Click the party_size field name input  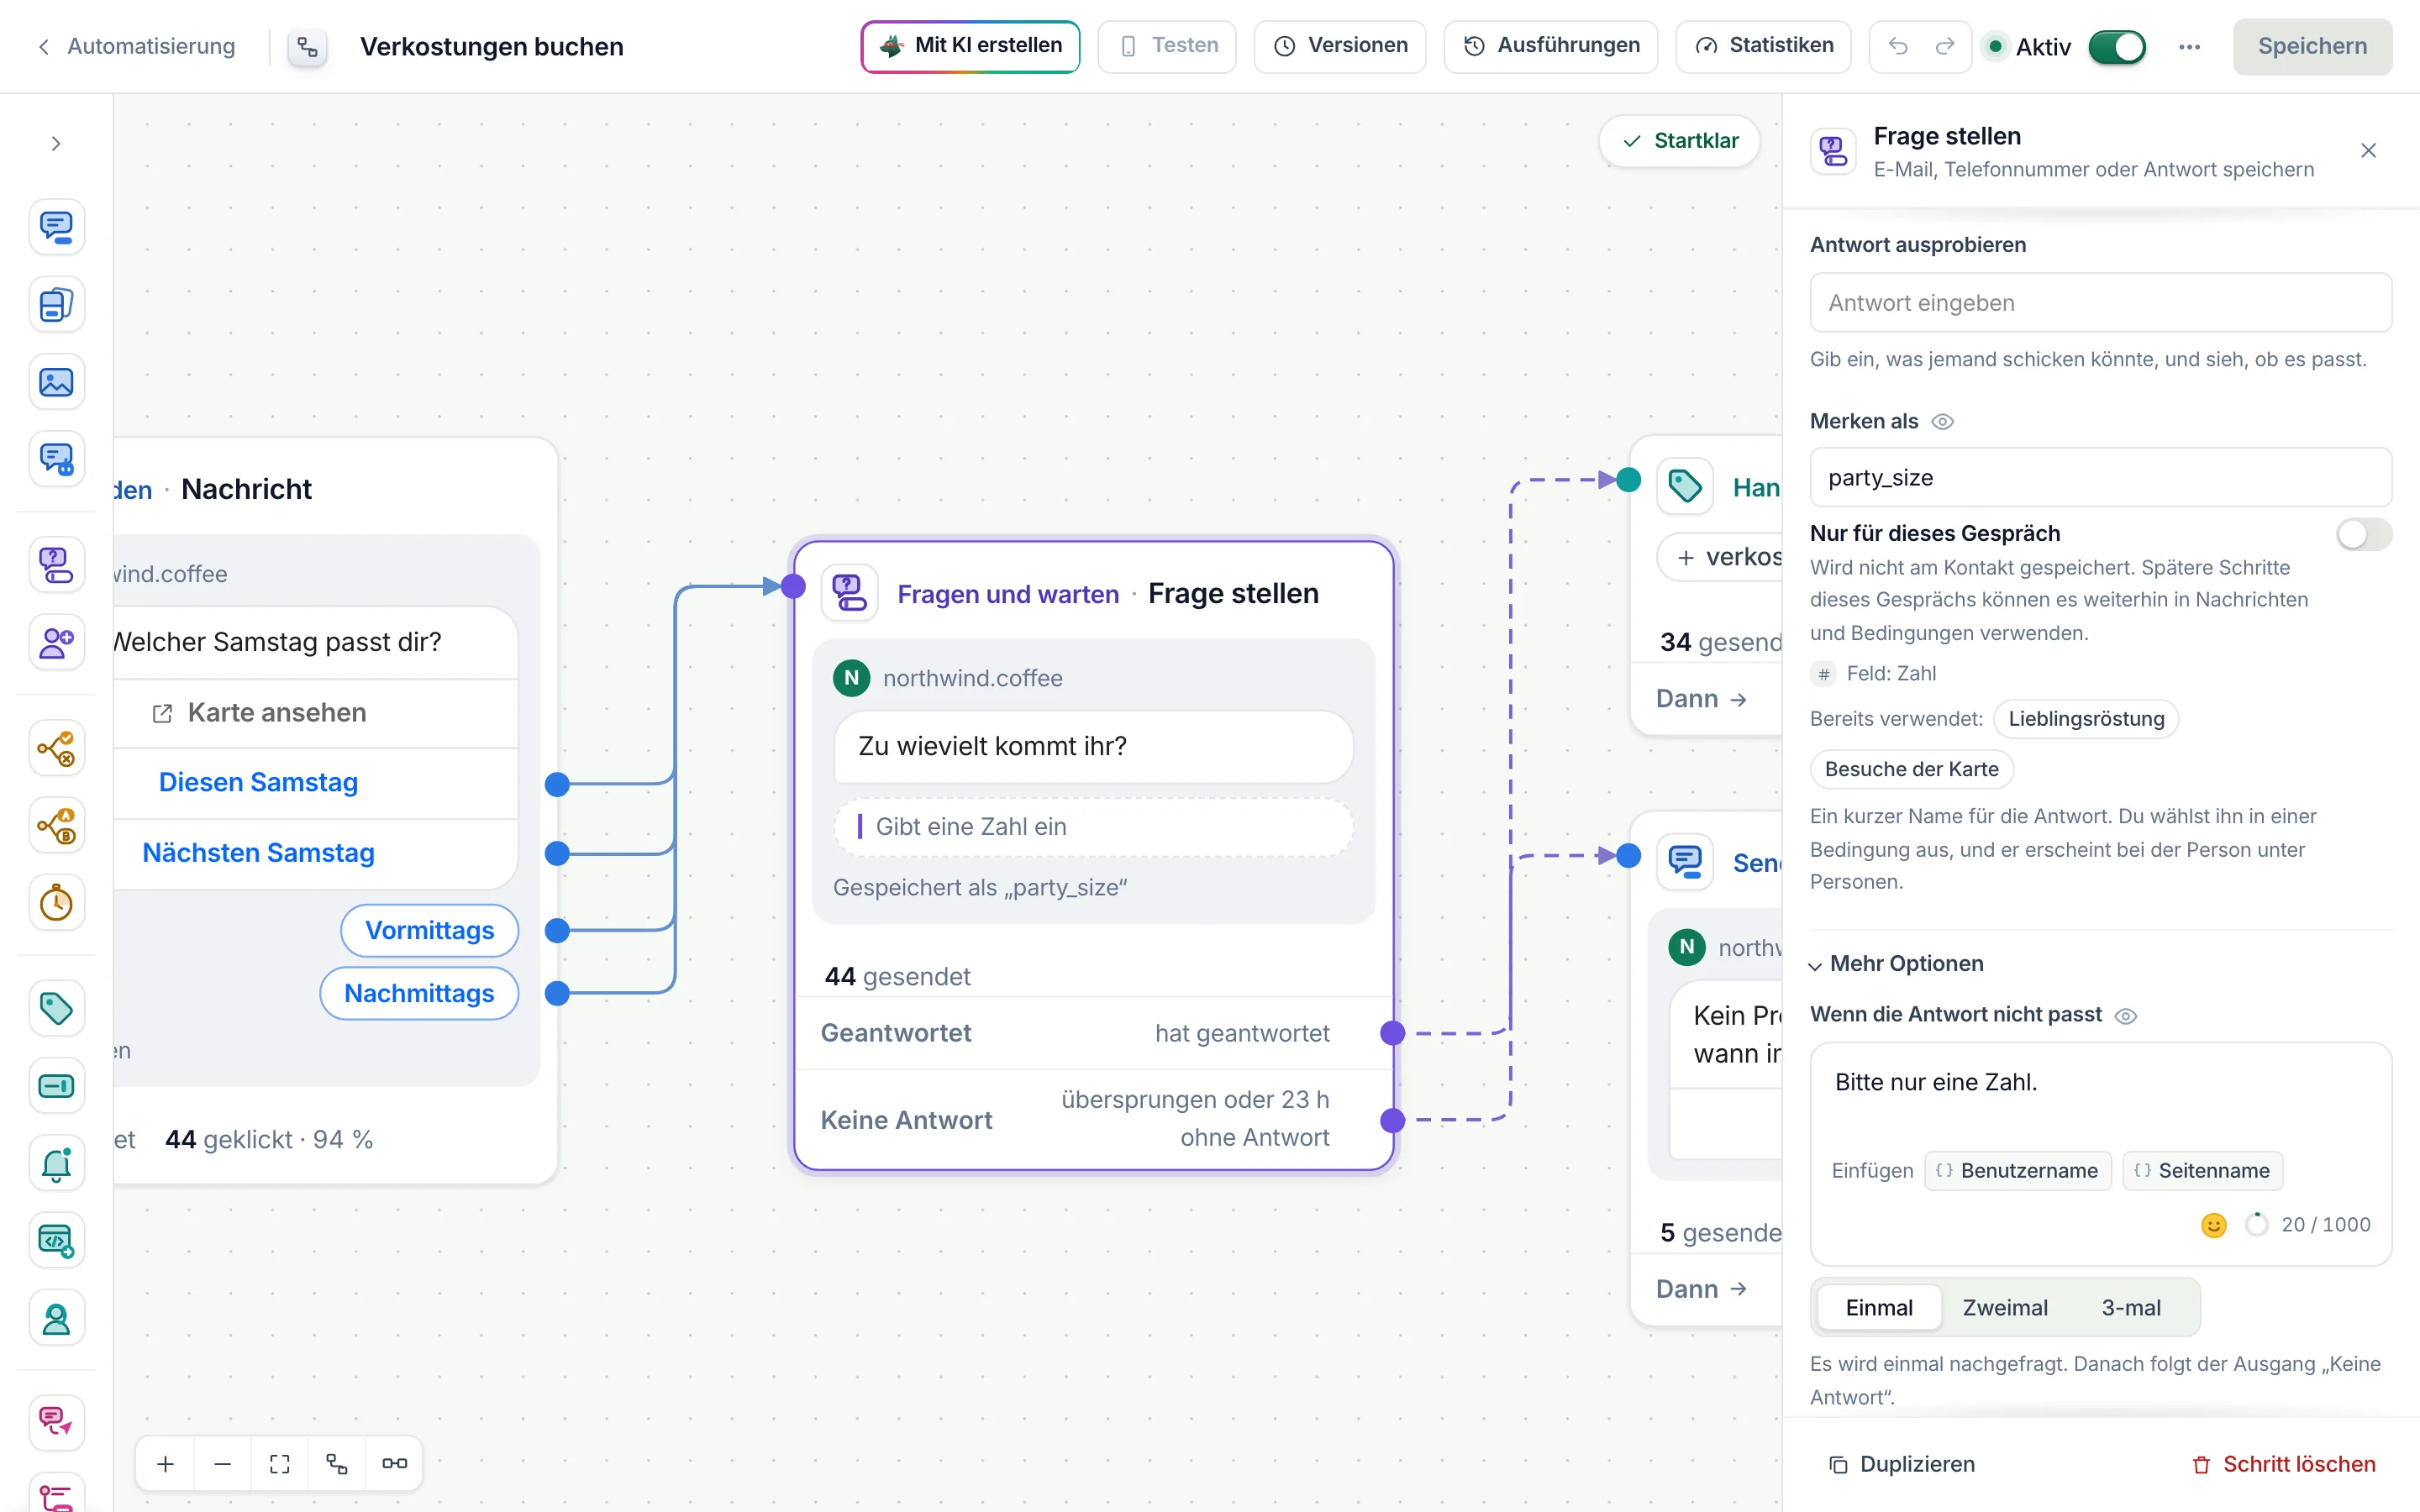(2101, 478)
